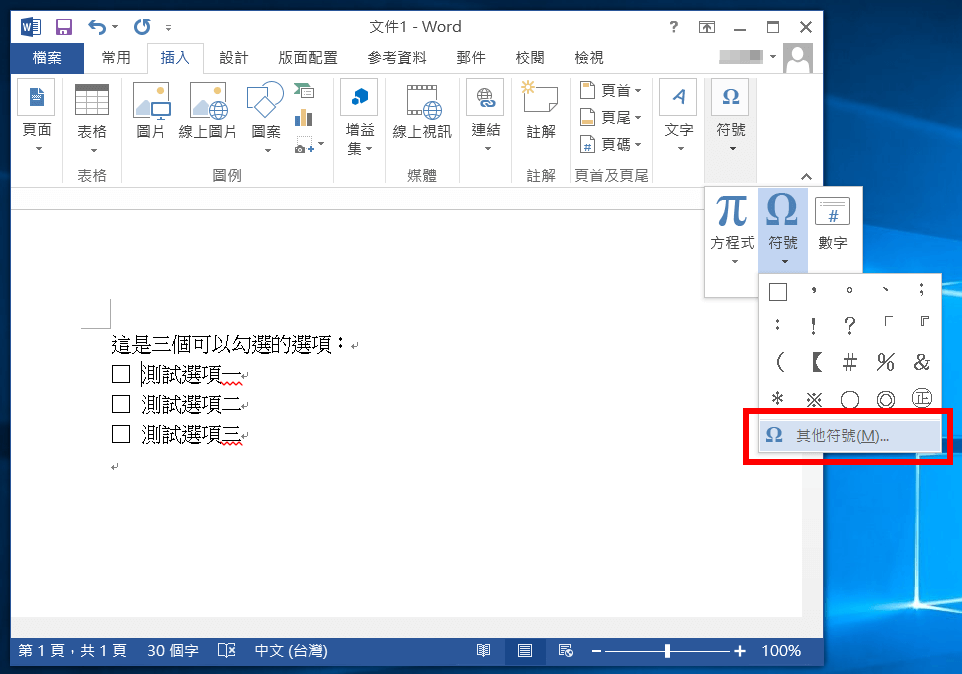Switch to the 常用 ribbon tab

click(115, 57)
